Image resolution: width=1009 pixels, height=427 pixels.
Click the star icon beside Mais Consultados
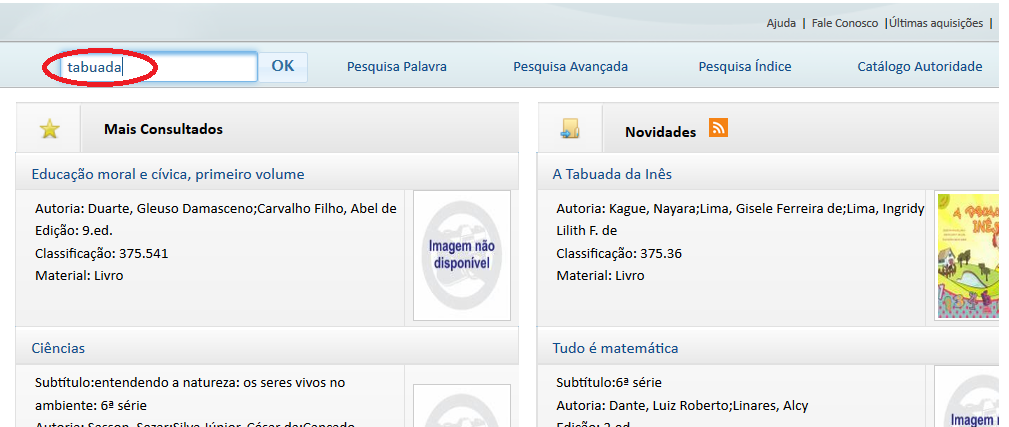pos(49,129)
